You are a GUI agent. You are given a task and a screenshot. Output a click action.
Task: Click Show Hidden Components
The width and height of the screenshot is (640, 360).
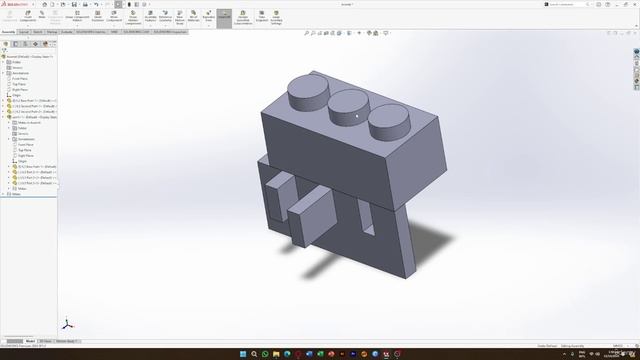(133, 18)
